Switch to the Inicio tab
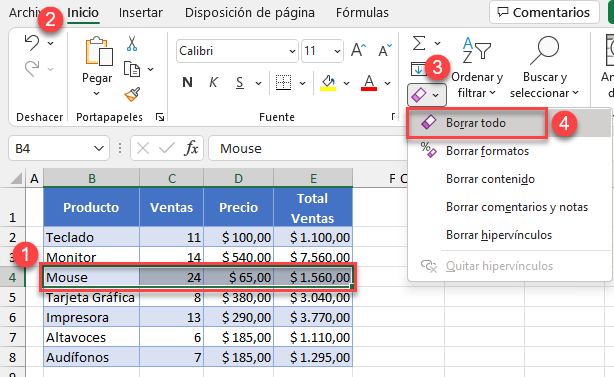 pyautogui.click(x=83, y=13)
